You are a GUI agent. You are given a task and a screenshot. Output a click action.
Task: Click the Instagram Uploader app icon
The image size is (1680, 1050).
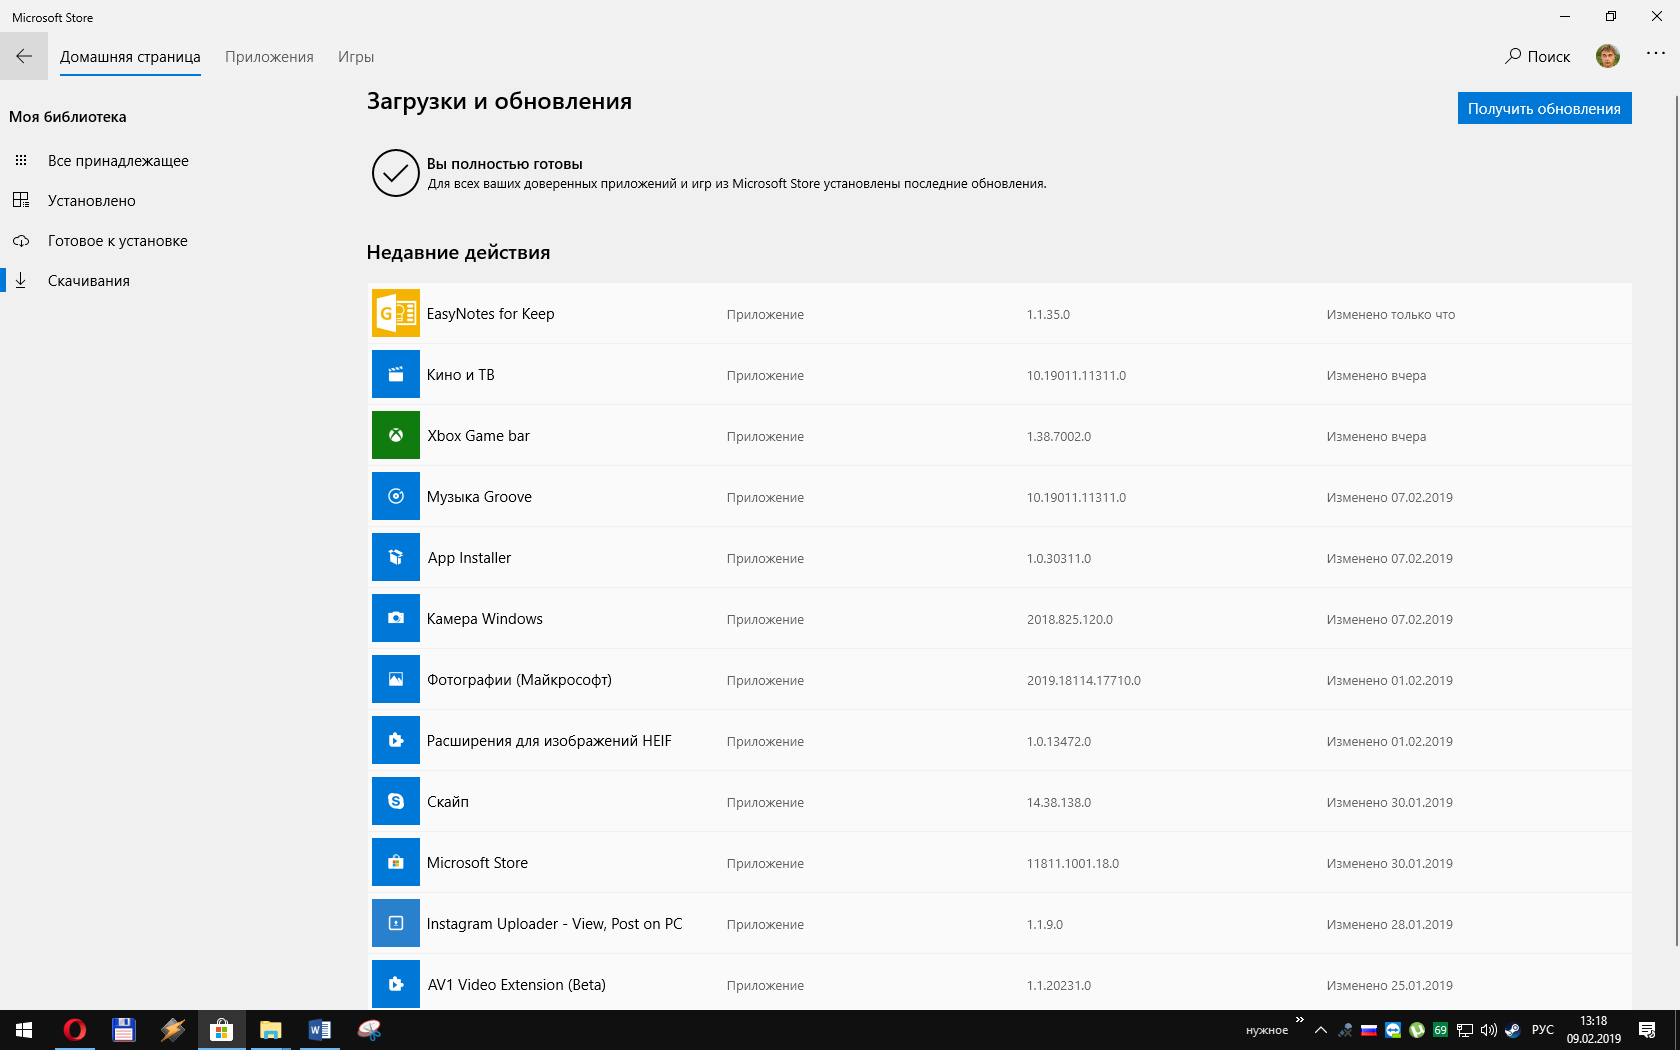pyautogui.click(x=396, y=923)
